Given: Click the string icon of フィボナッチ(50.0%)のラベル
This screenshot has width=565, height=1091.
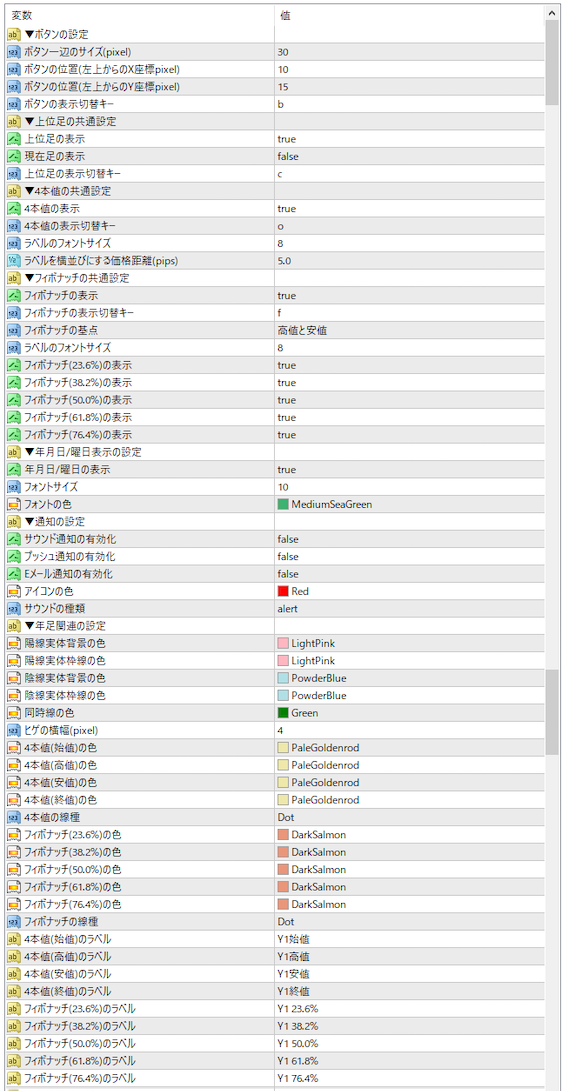Looking at the screenshot, I should 14,1044.
